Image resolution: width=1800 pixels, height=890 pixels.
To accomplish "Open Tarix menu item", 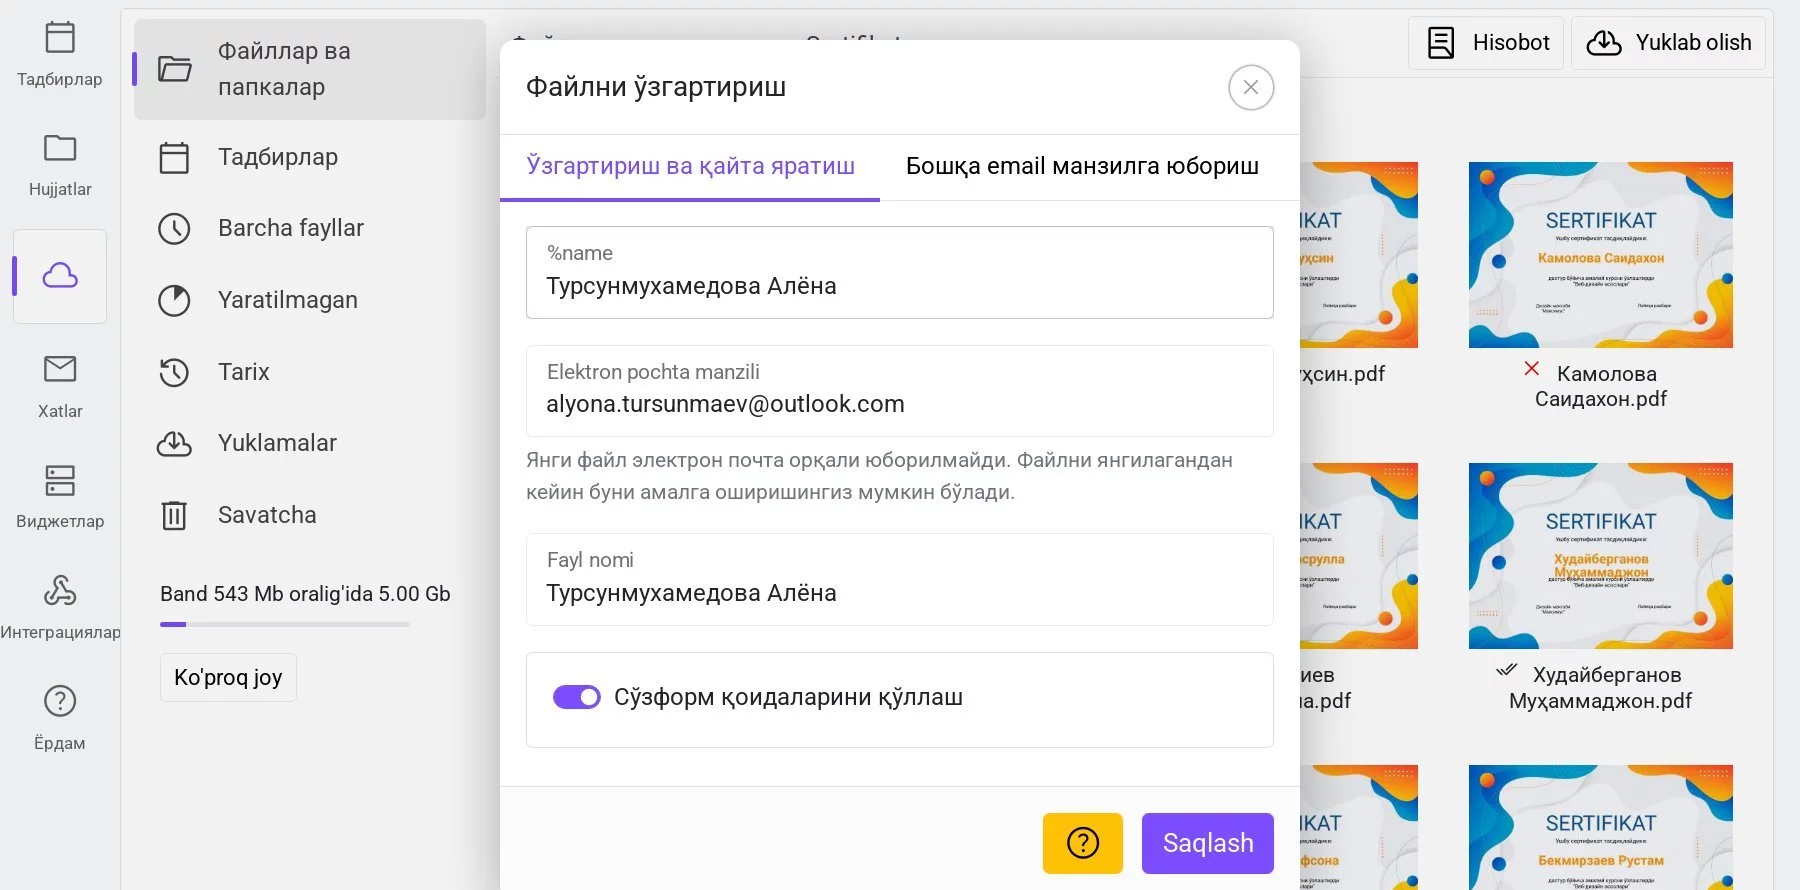I will click(x=310, y=372).
